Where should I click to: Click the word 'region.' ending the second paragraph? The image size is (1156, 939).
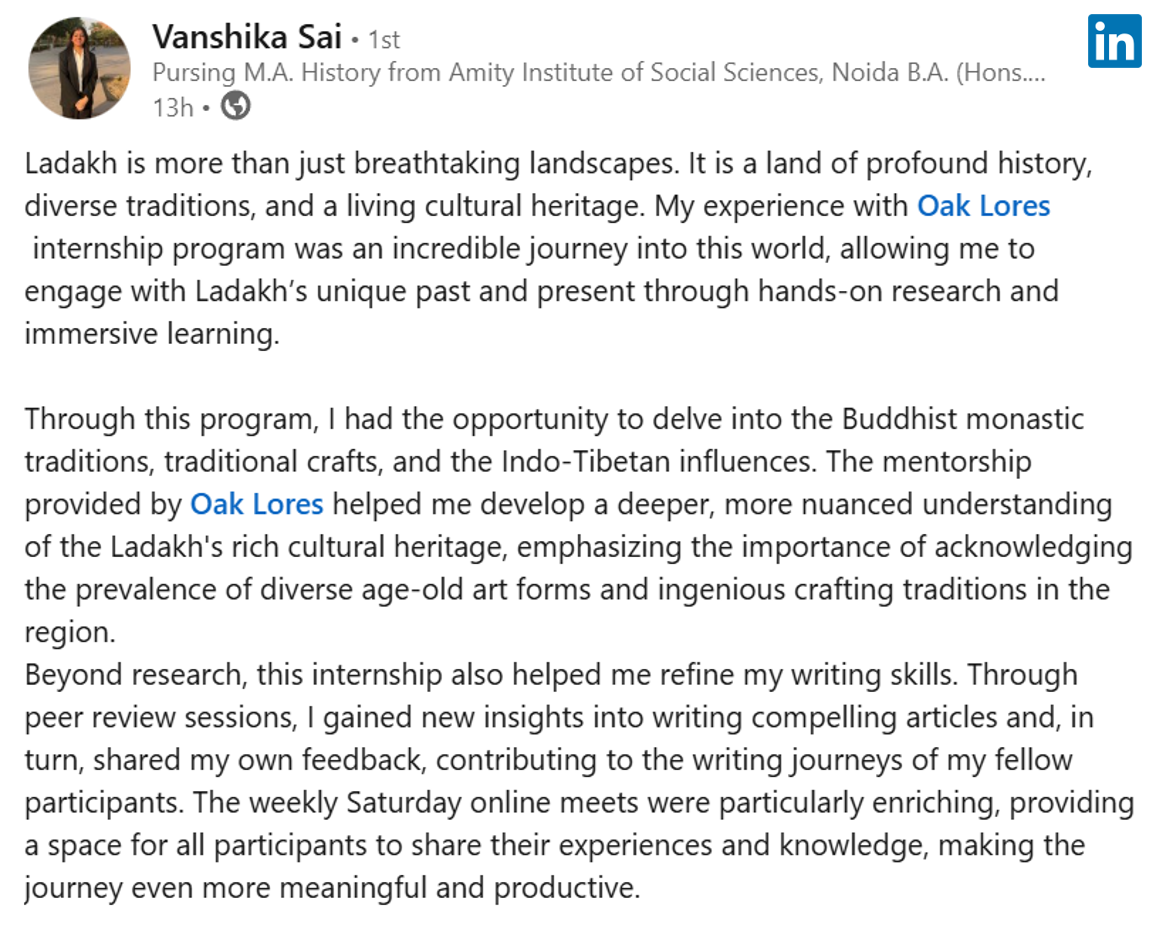point(70,633)
